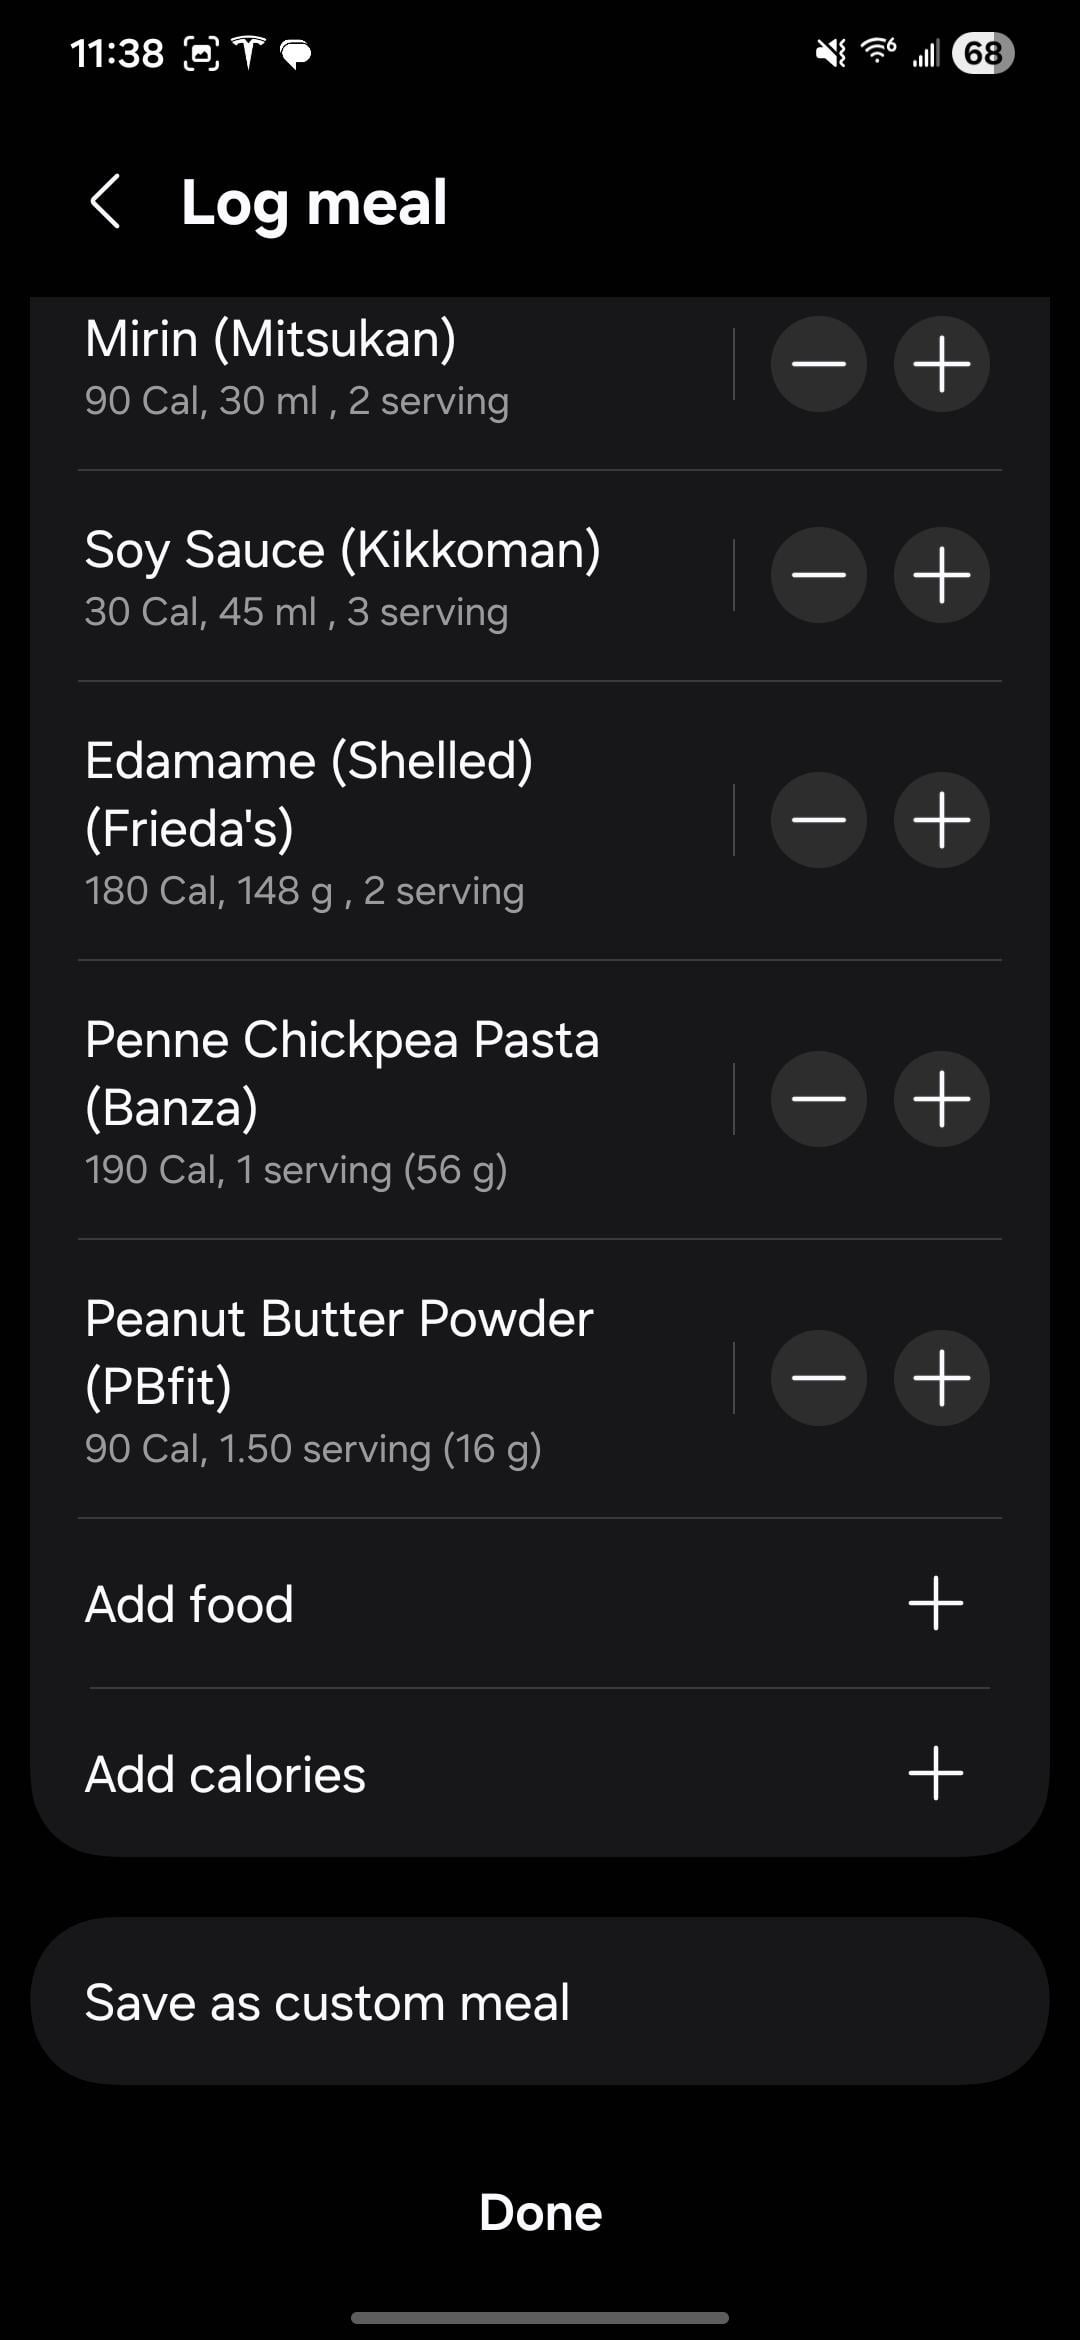Tap the back arrow beside Log meal

coord(106,202)
